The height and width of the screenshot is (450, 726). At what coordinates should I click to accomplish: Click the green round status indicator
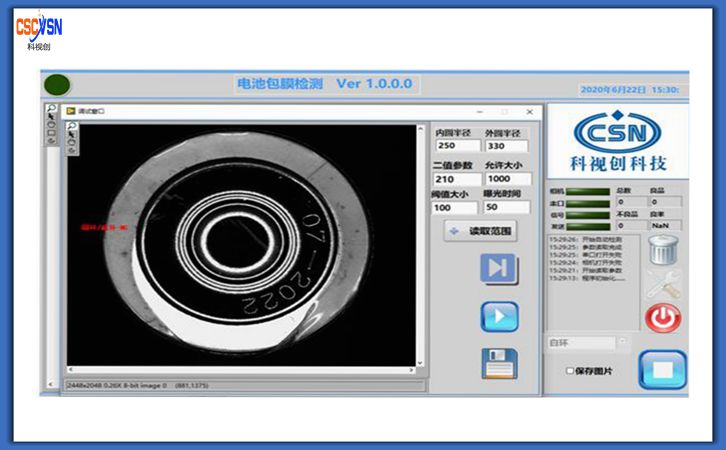pyautogui.click(x=58, y=86)
